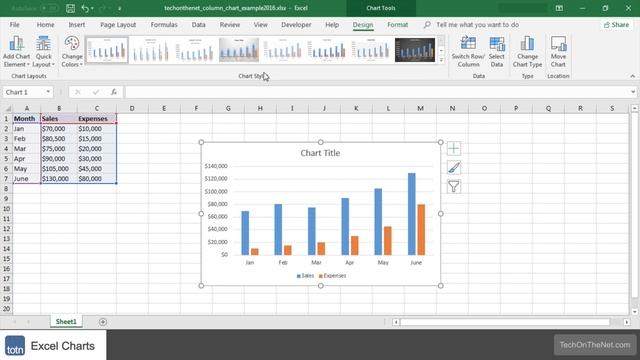
Task: Select the dark black chart style thumbnail
Action: pyautogui.click(x=415, y=50)
